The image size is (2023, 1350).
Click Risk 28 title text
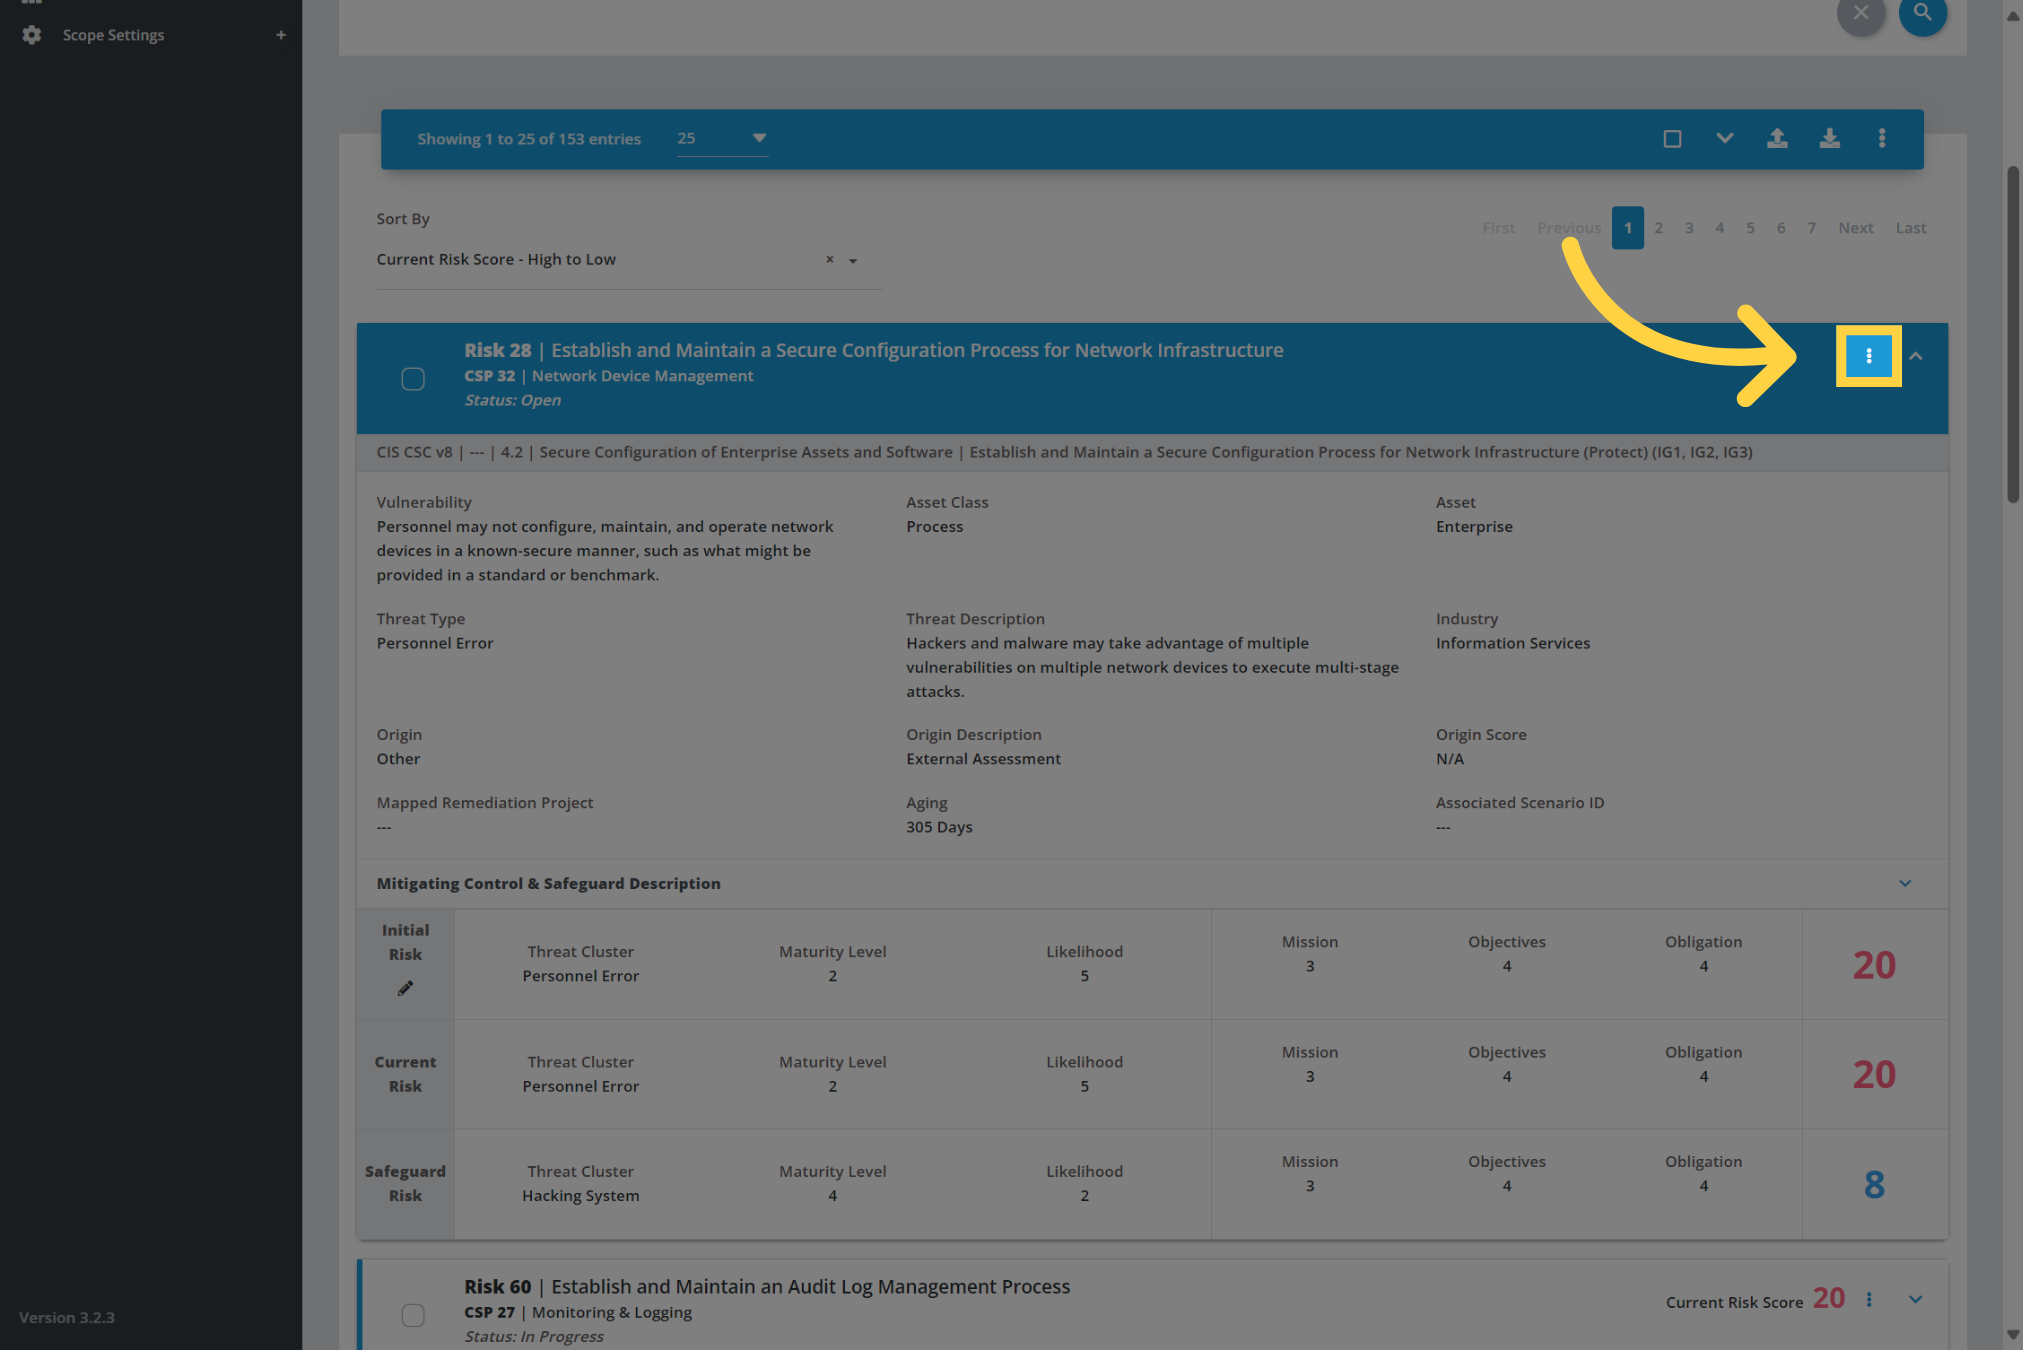click(874, 350)
